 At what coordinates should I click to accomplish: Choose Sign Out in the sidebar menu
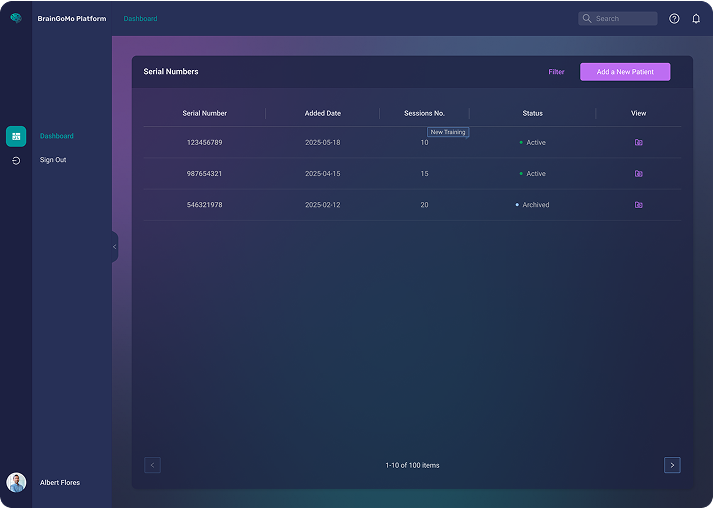(x=53, y=160)
